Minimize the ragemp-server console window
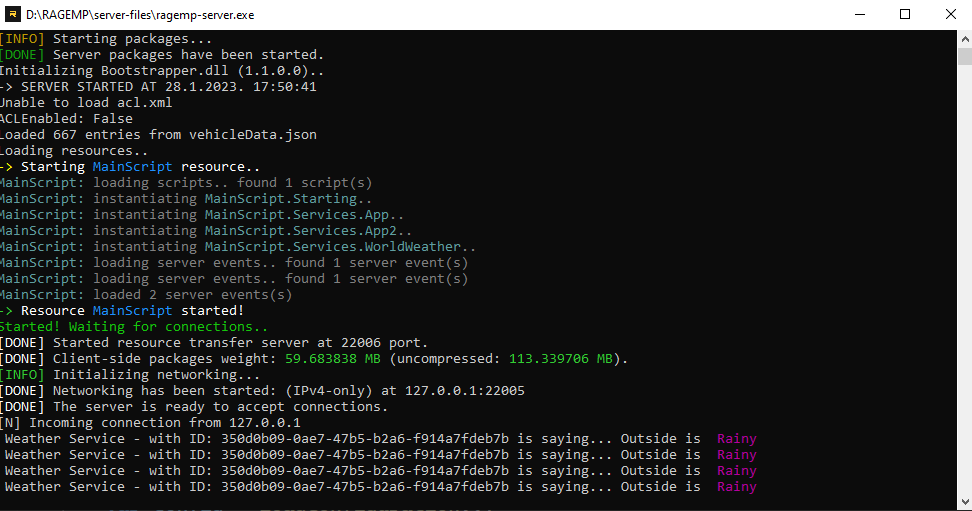This screenshot has height=511, width=972. coord(860,14)
